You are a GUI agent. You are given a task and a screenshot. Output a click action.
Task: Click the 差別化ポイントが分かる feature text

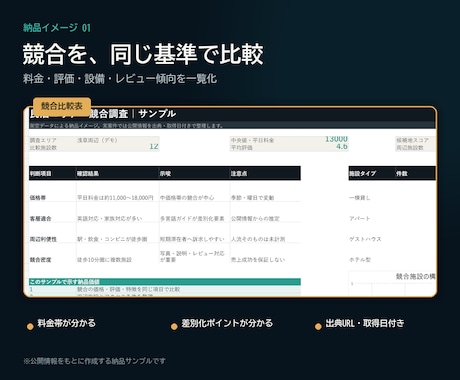click(227, 323)
